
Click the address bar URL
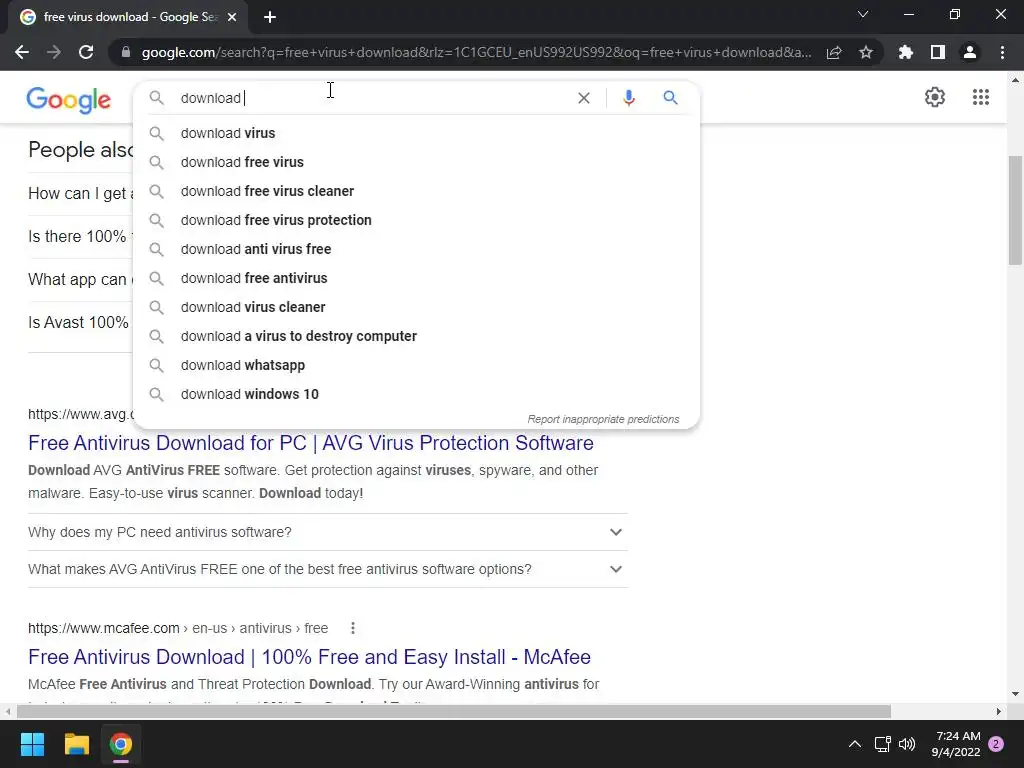[x=476, y=52]
